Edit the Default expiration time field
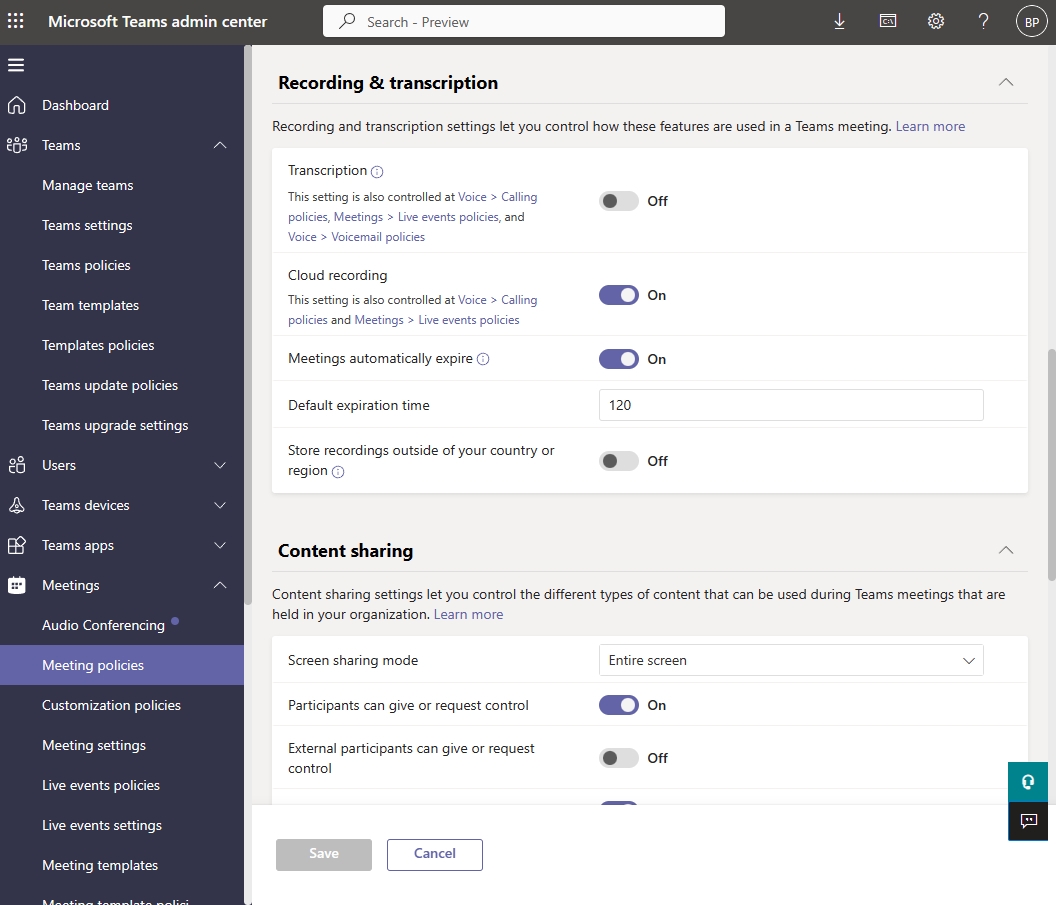This screenshot has height=905, width=1056. click(x=790, y=405)
